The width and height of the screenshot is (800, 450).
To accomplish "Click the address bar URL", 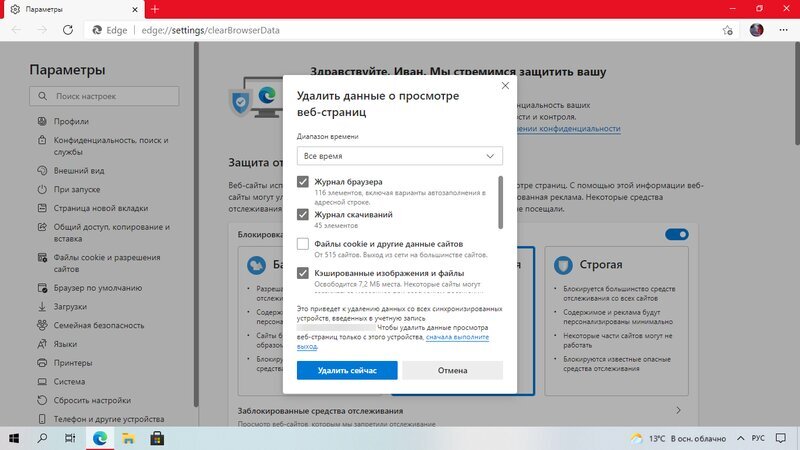I will (210, 30).
